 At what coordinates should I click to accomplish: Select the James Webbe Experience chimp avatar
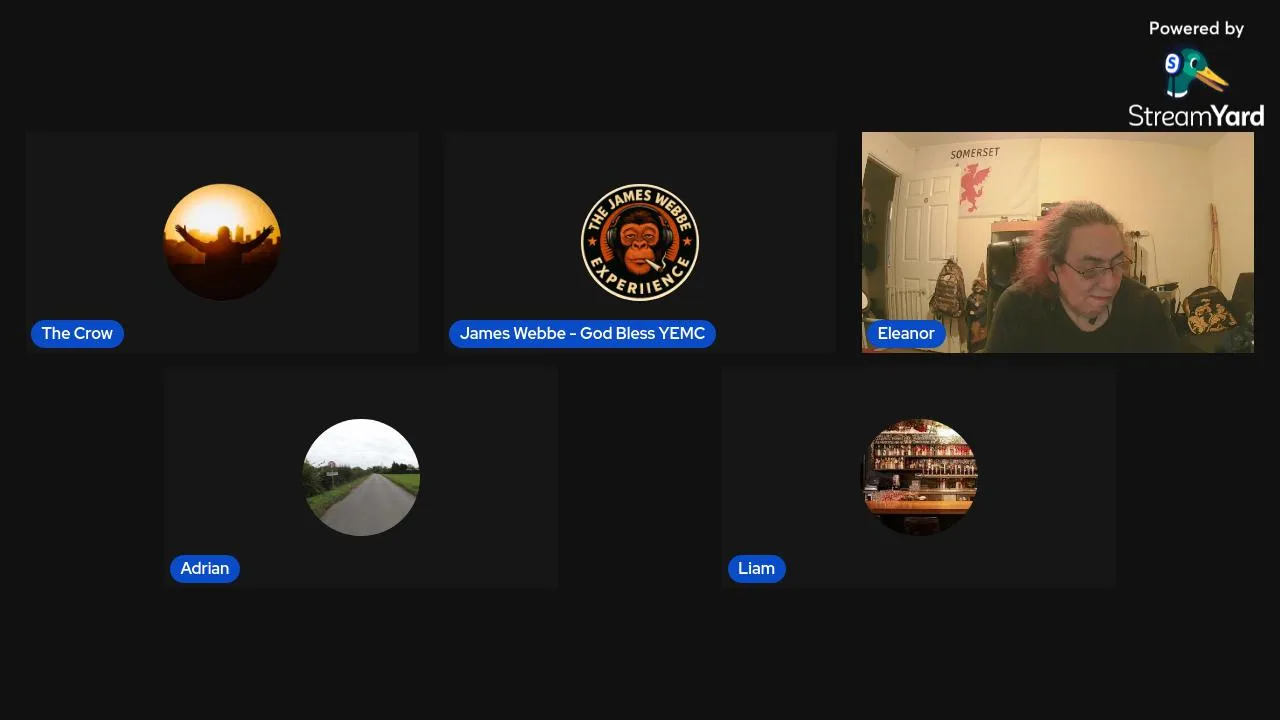click(x=640, y=242)
